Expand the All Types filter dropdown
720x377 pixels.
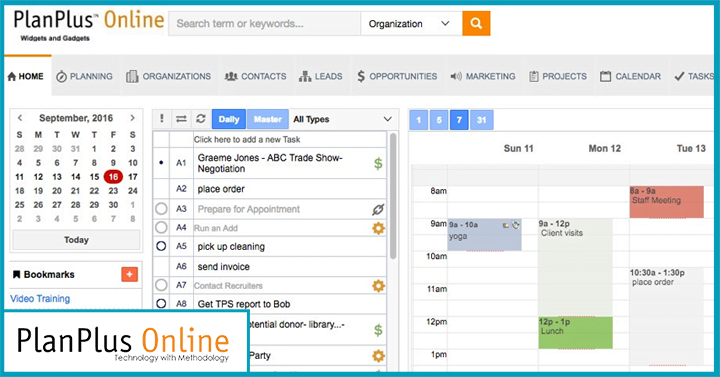(343, 119)
